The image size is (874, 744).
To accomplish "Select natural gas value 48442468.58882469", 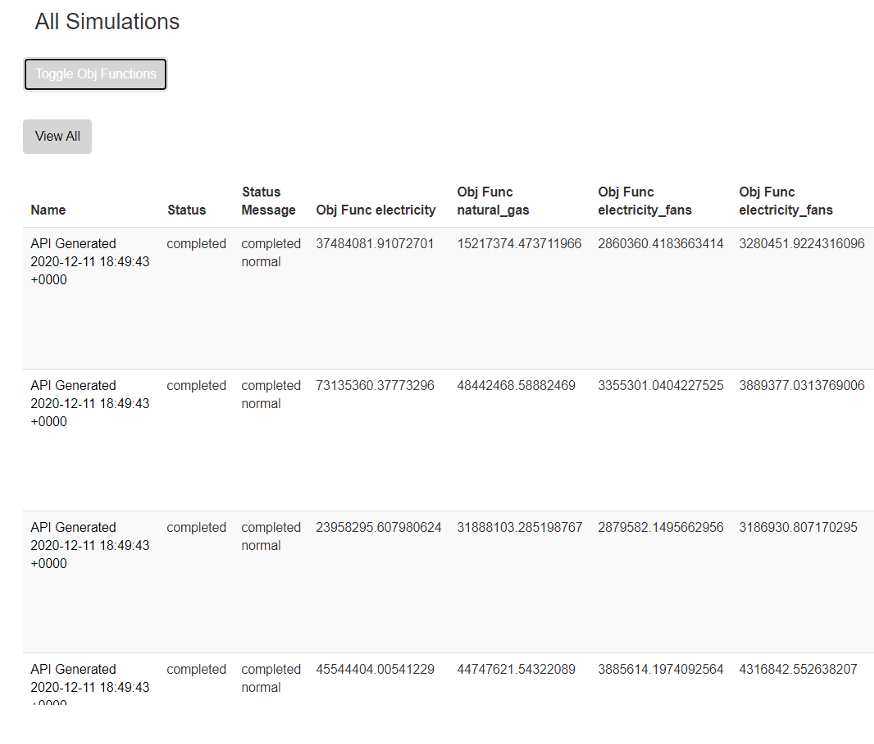I will click(516, 386).
